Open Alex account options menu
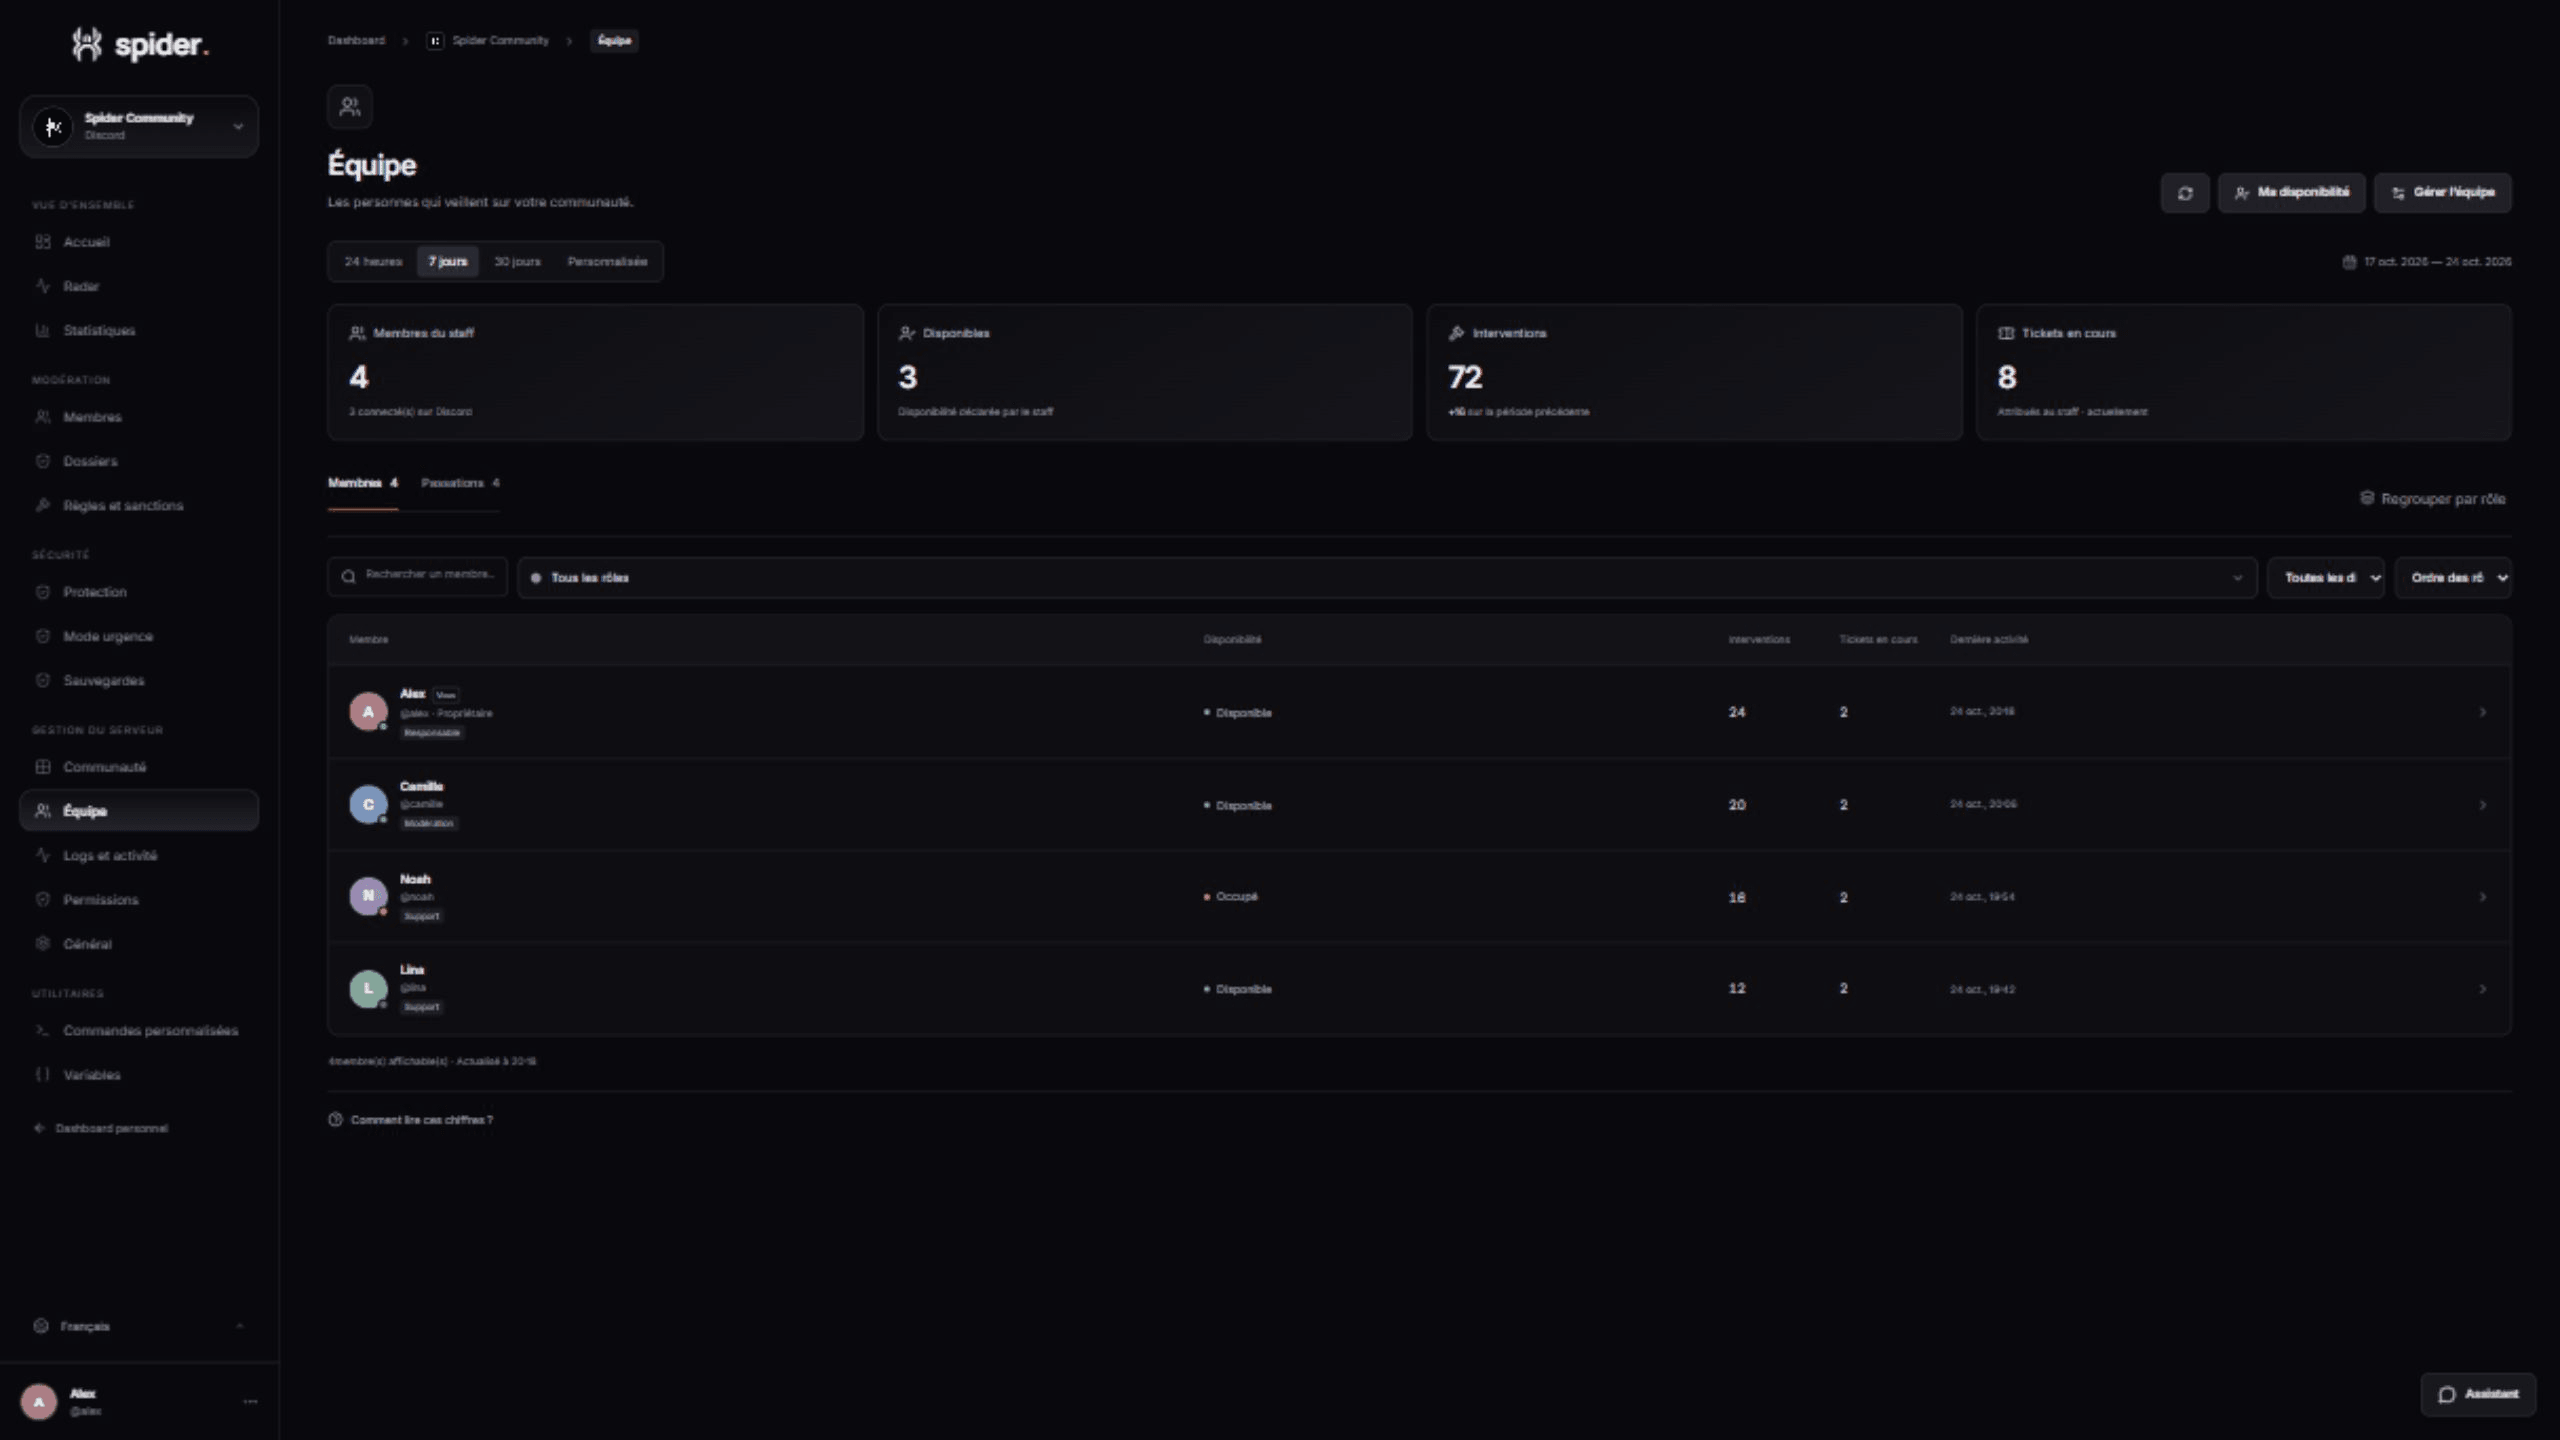This screenshot has height=1440, width=2560. point(250,1402)
